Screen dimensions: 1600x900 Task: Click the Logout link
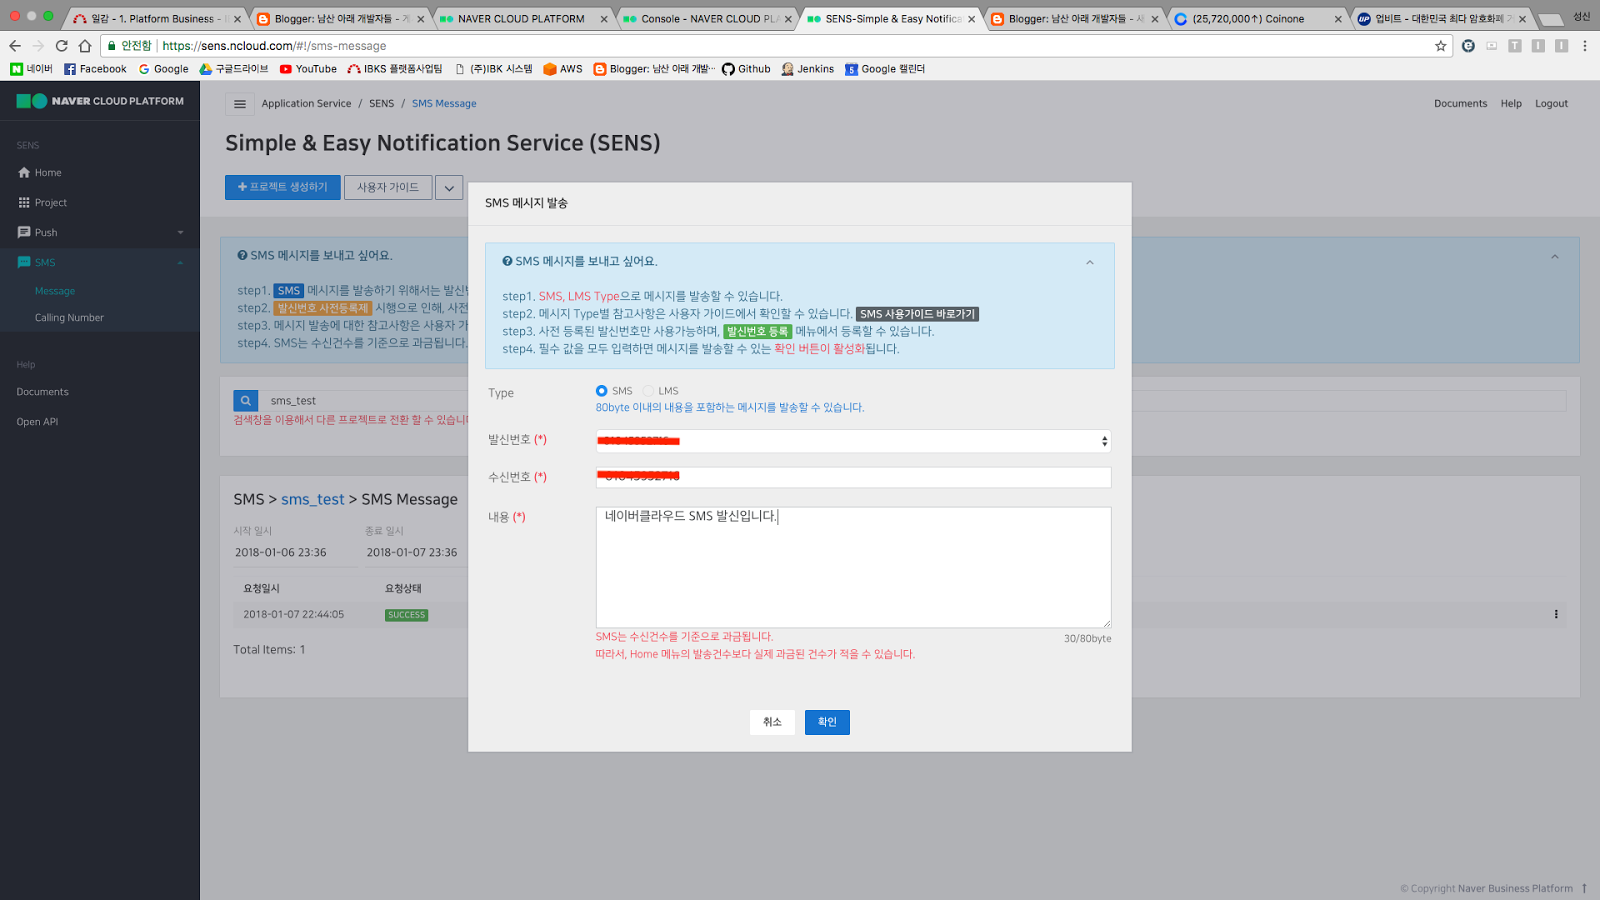pos(1551,104)
